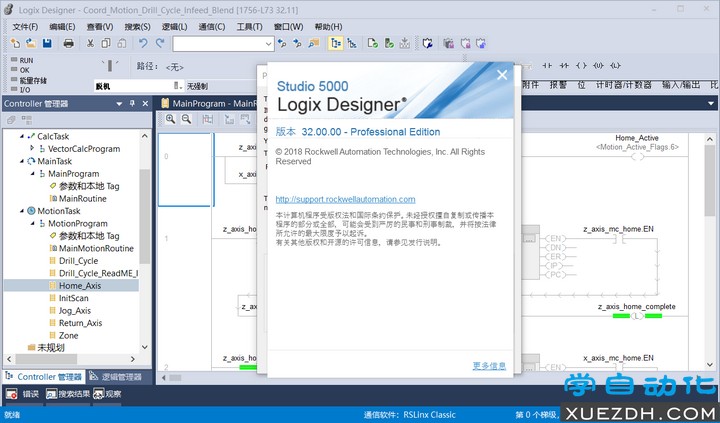
Task: Click the 更多信息 link in About dialog
Action: [489, 366]
